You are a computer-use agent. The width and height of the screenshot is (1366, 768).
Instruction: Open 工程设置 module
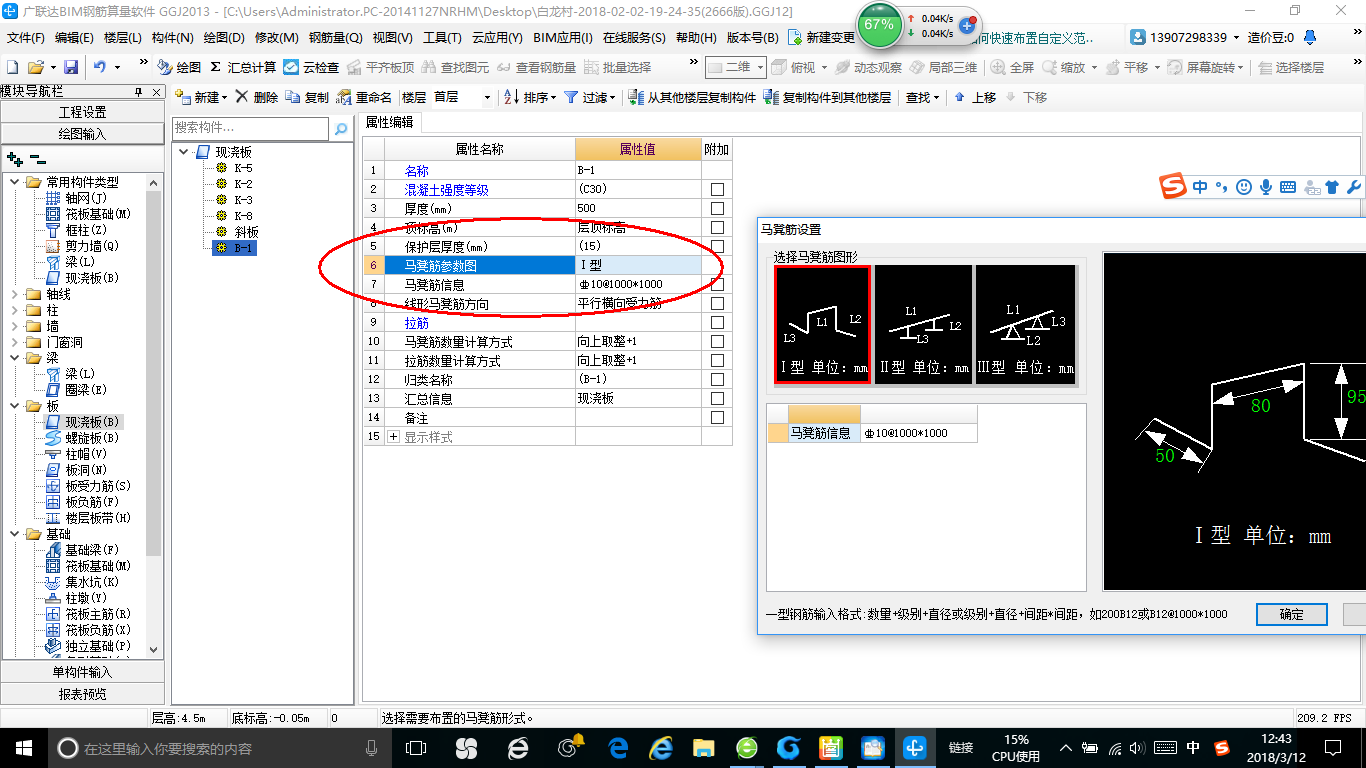(82, 112)
